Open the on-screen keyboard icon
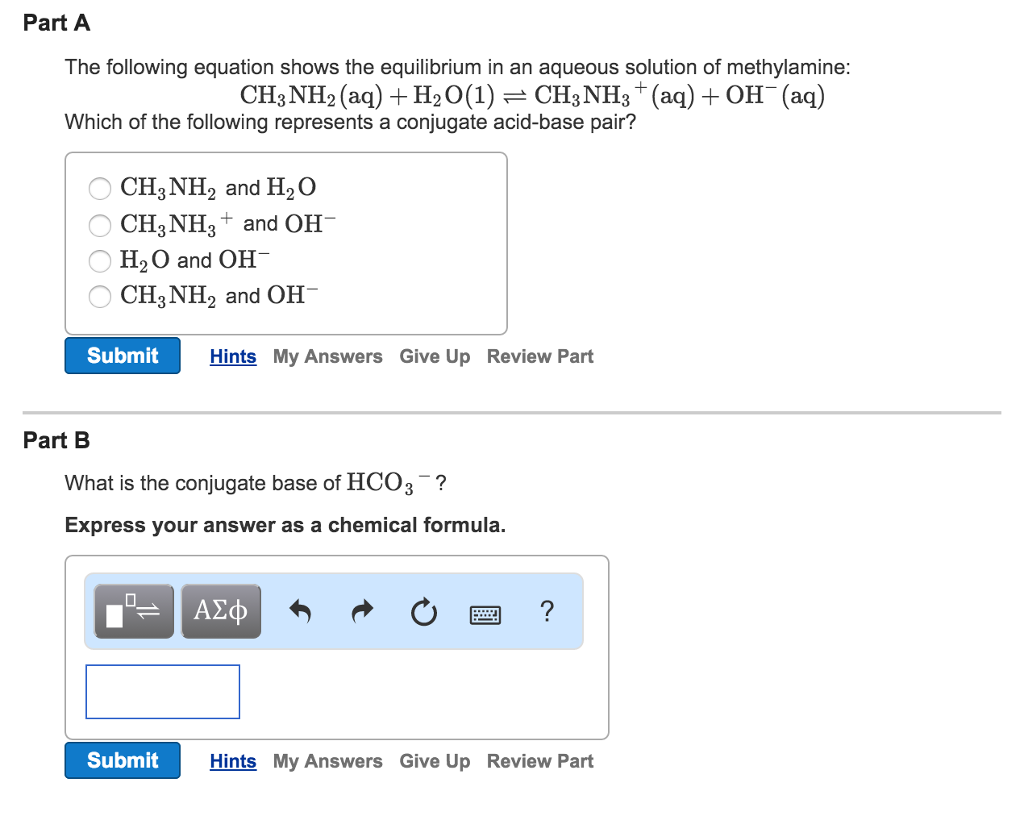The image size is (1024, 816). tap(485, 611)
